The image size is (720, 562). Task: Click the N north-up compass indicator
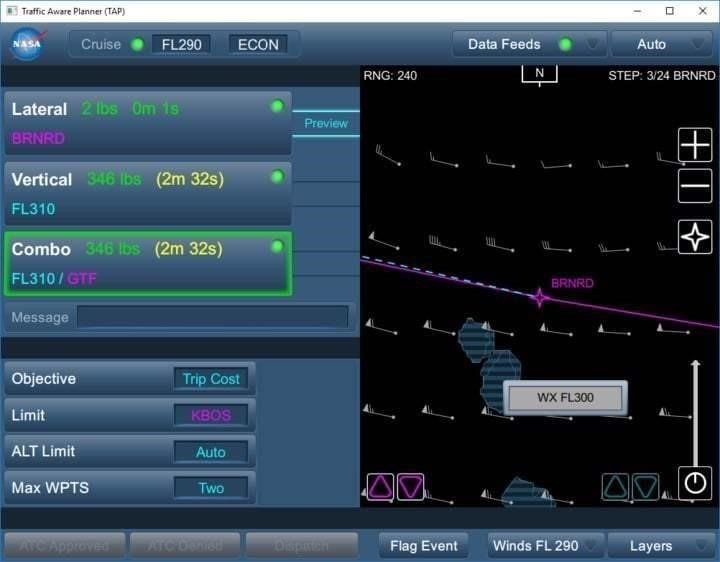pyautogui.click(x=540, y=74)
